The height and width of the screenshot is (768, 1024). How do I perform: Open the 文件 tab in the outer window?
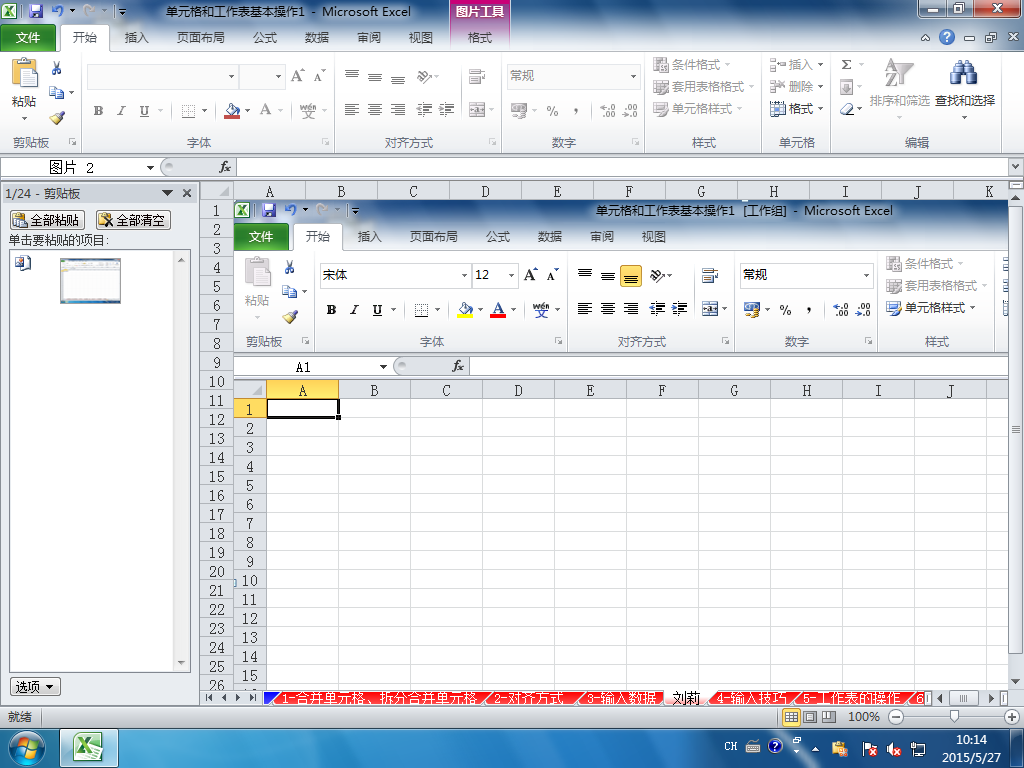tap(28, 38)
